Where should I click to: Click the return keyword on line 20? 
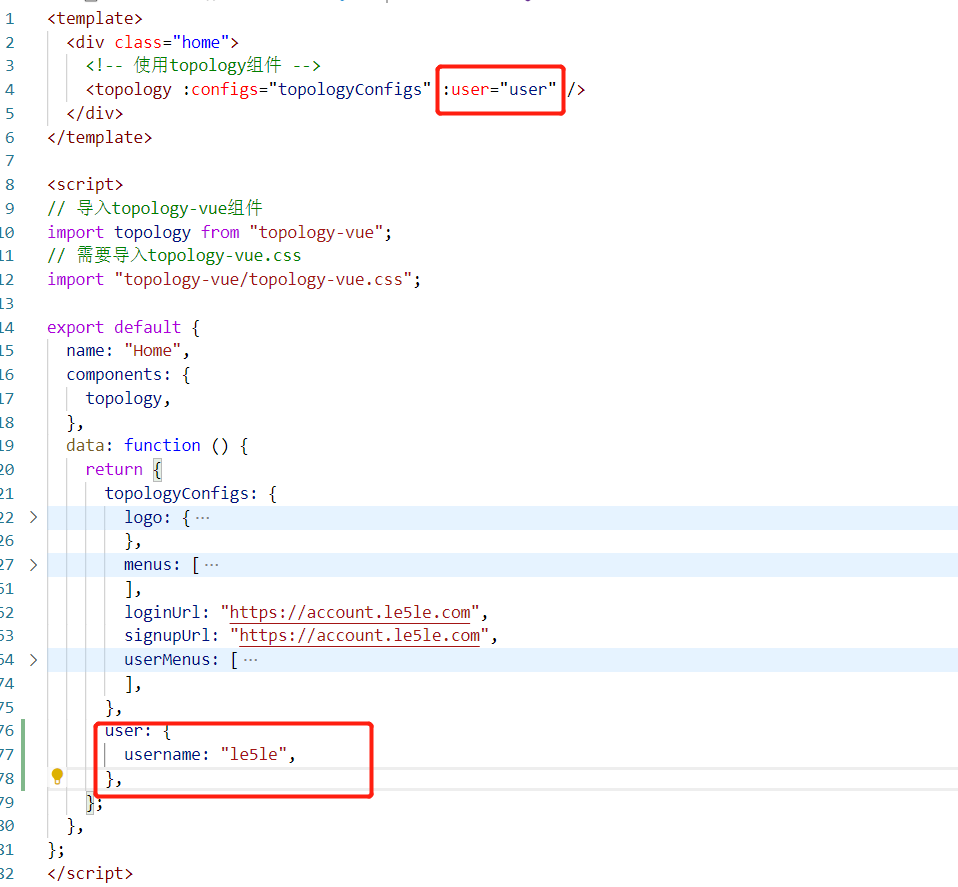pyautogui.click(x=114, y=469)
